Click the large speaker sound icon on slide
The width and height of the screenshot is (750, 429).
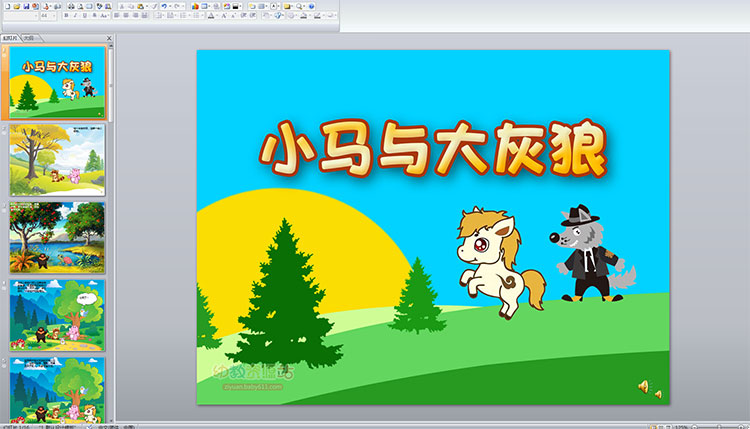coord(644,386)
